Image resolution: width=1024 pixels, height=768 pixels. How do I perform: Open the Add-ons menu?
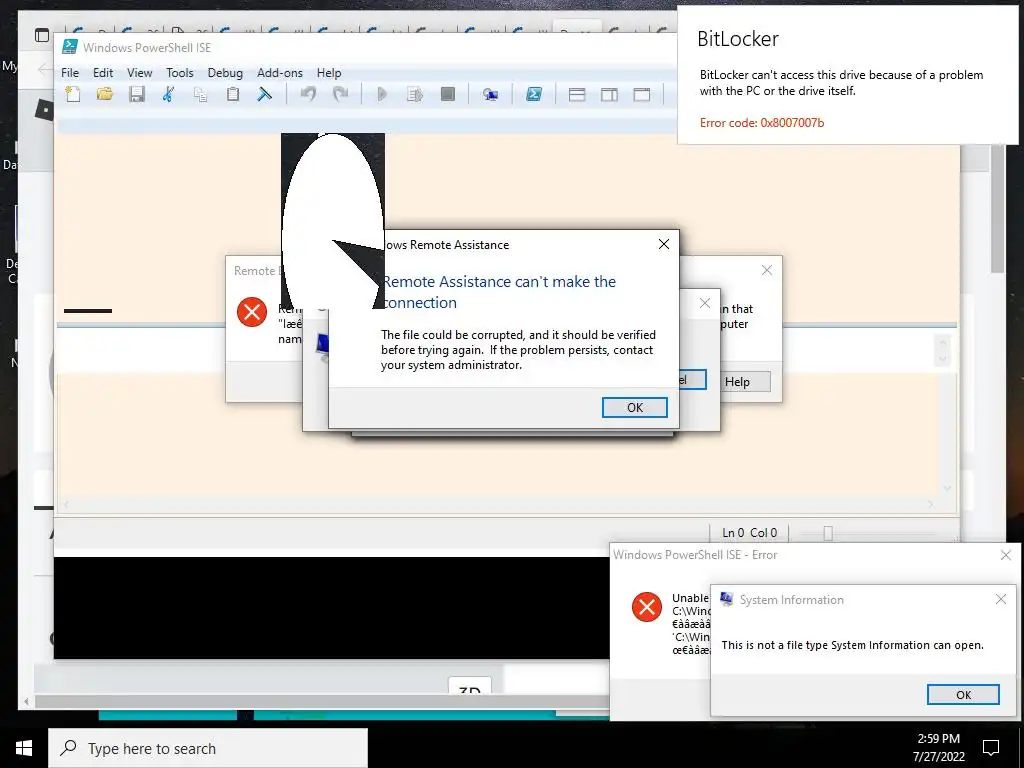(x=280, y=72)
